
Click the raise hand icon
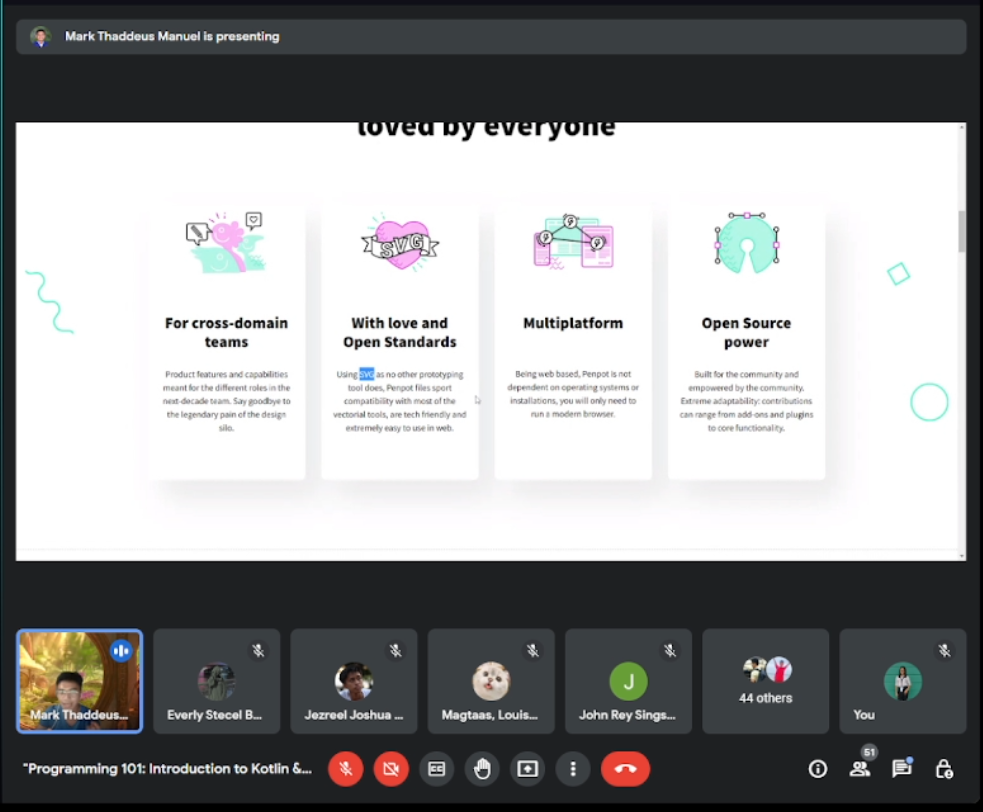click(x=482, y=769)
